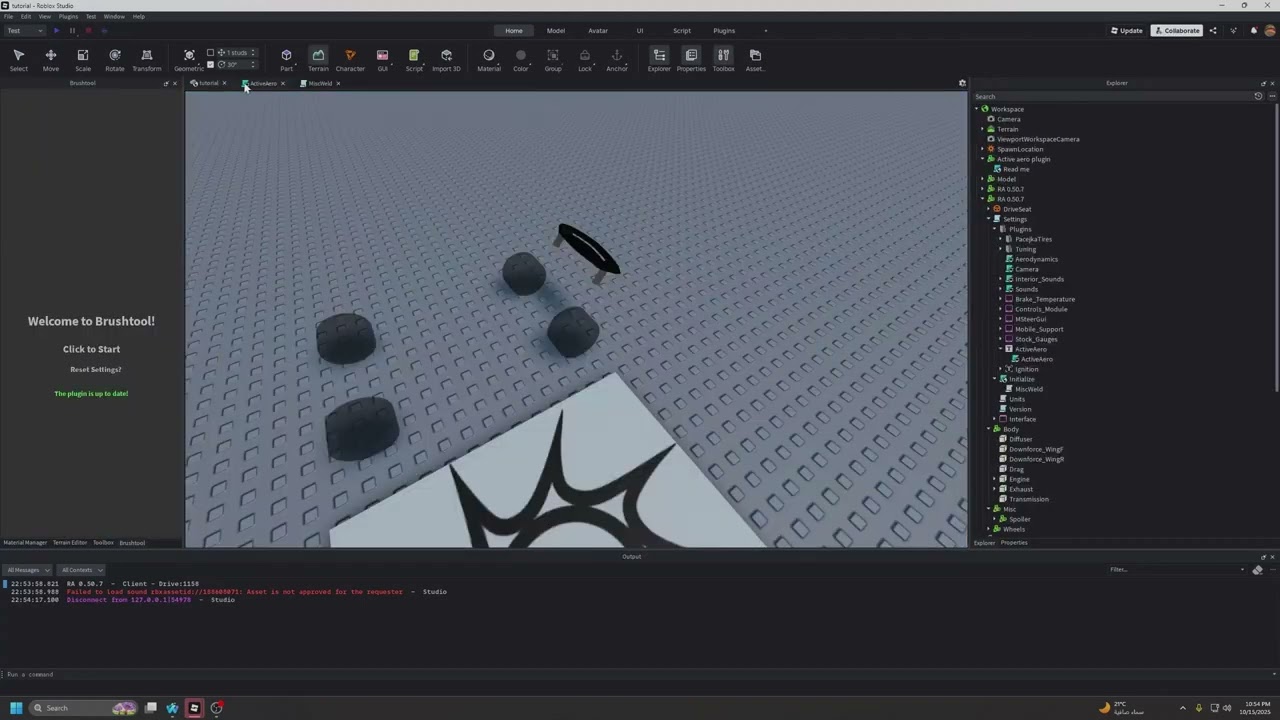1280x720 pixels.
Task: Insert a new Part
Action: 286,60
